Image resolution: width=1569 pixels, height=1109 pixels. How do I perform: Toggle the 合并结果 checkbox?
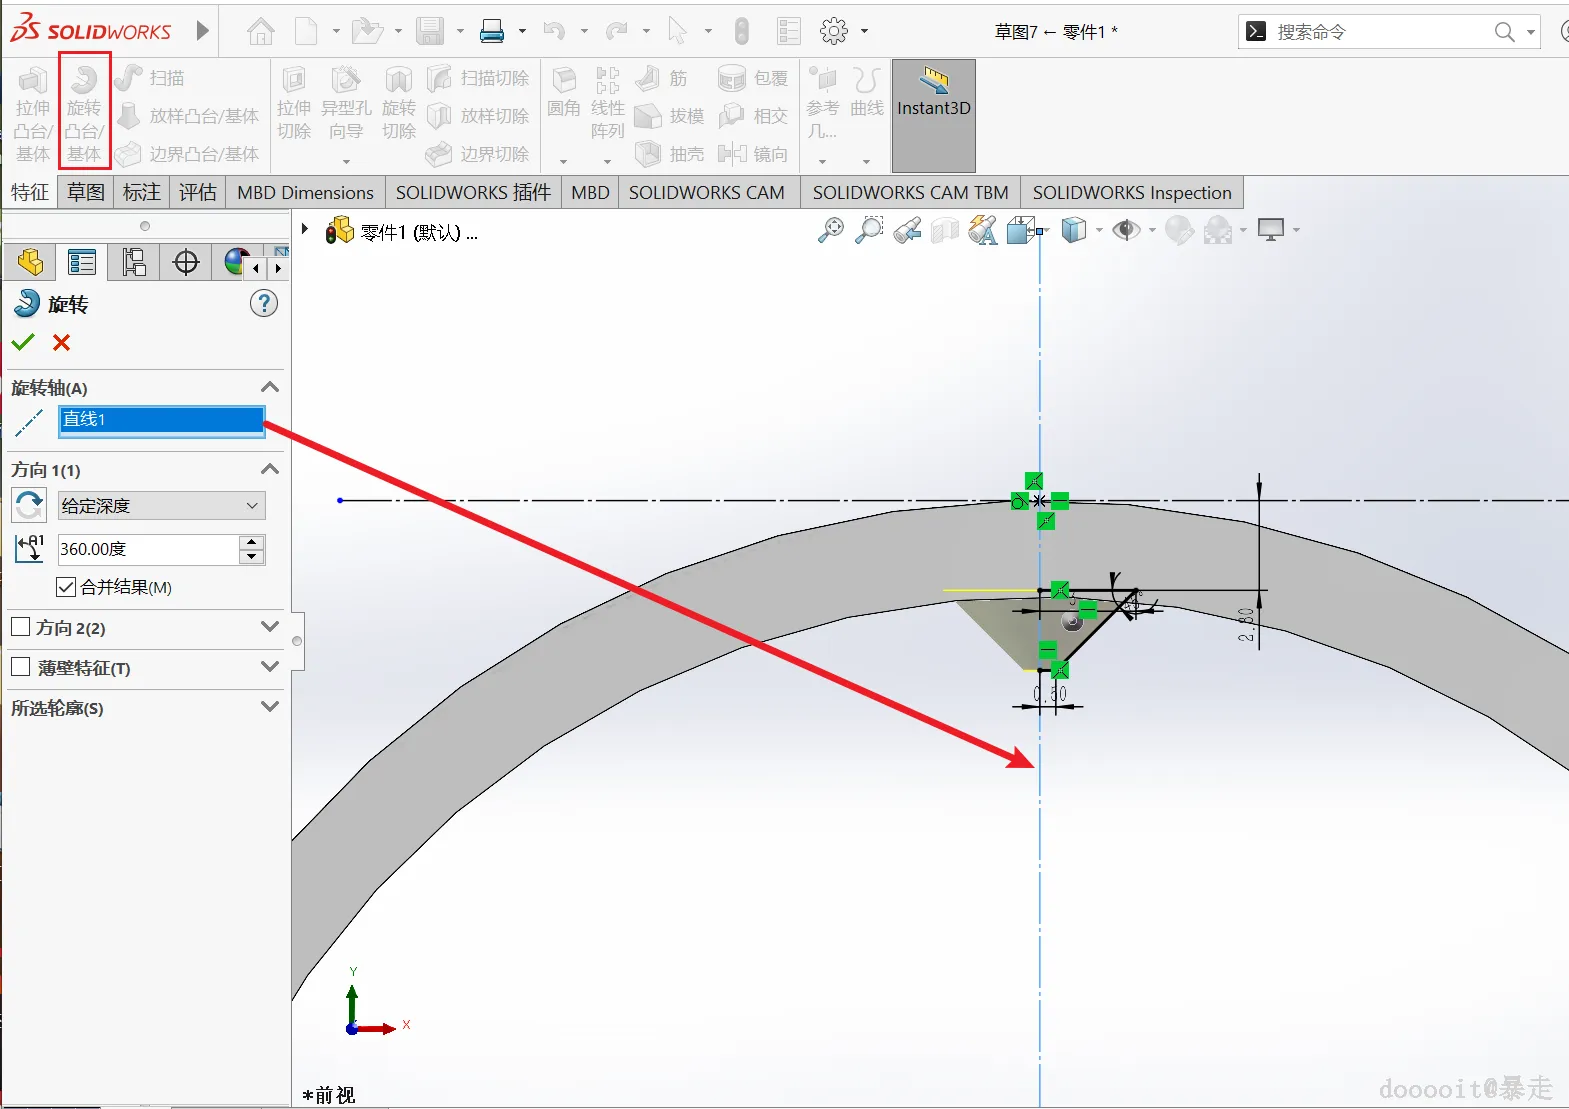coord(67,587)
